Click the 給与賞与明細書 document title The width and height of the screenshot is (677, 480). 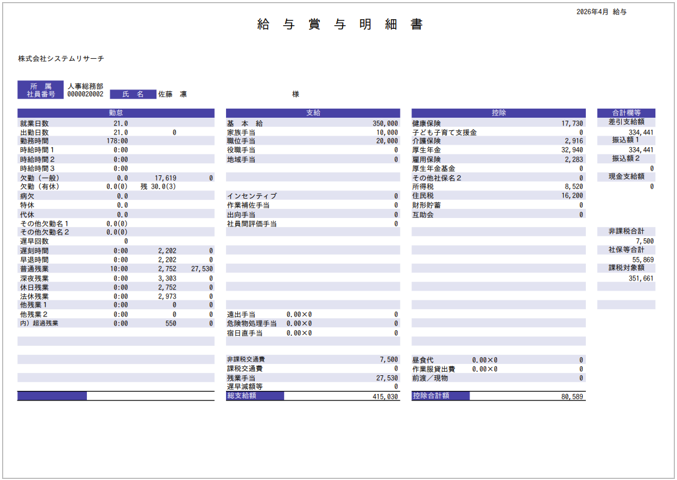[338, 25]
